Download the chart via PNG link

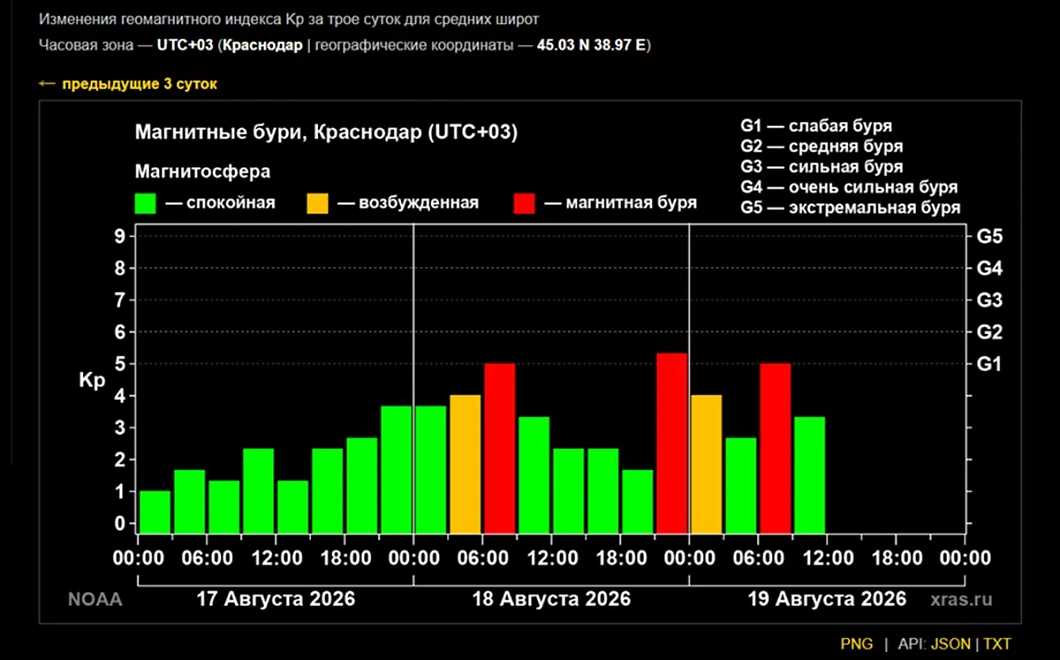857,644
